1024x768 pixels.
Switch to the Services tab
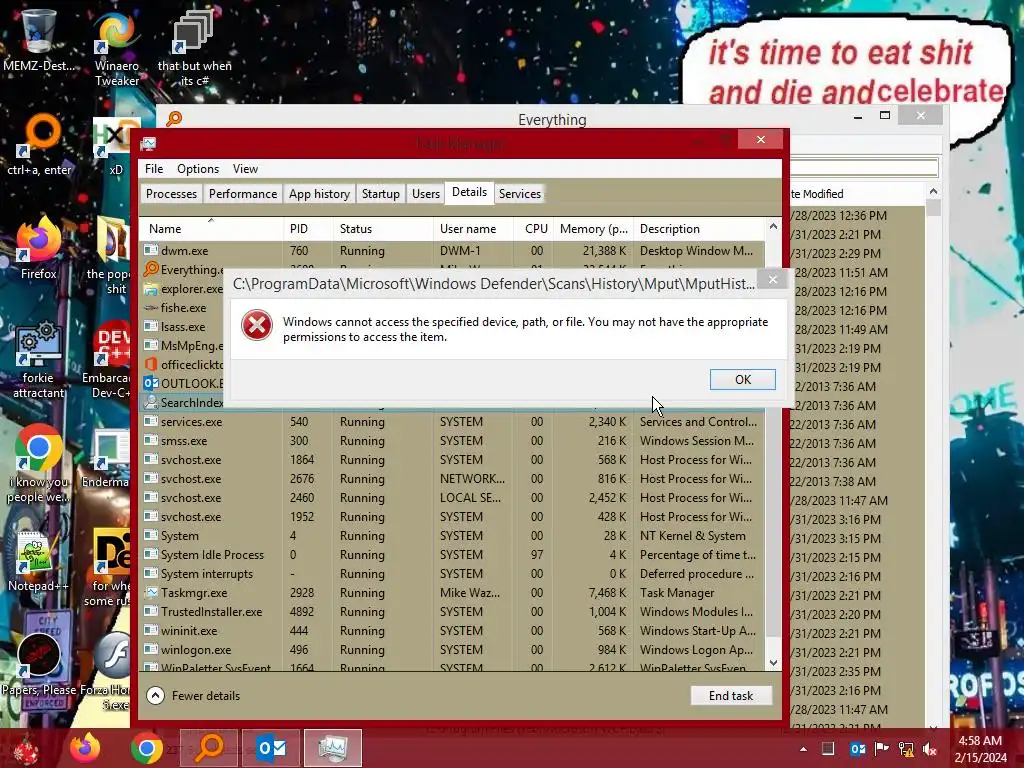[x=520, y=194]
